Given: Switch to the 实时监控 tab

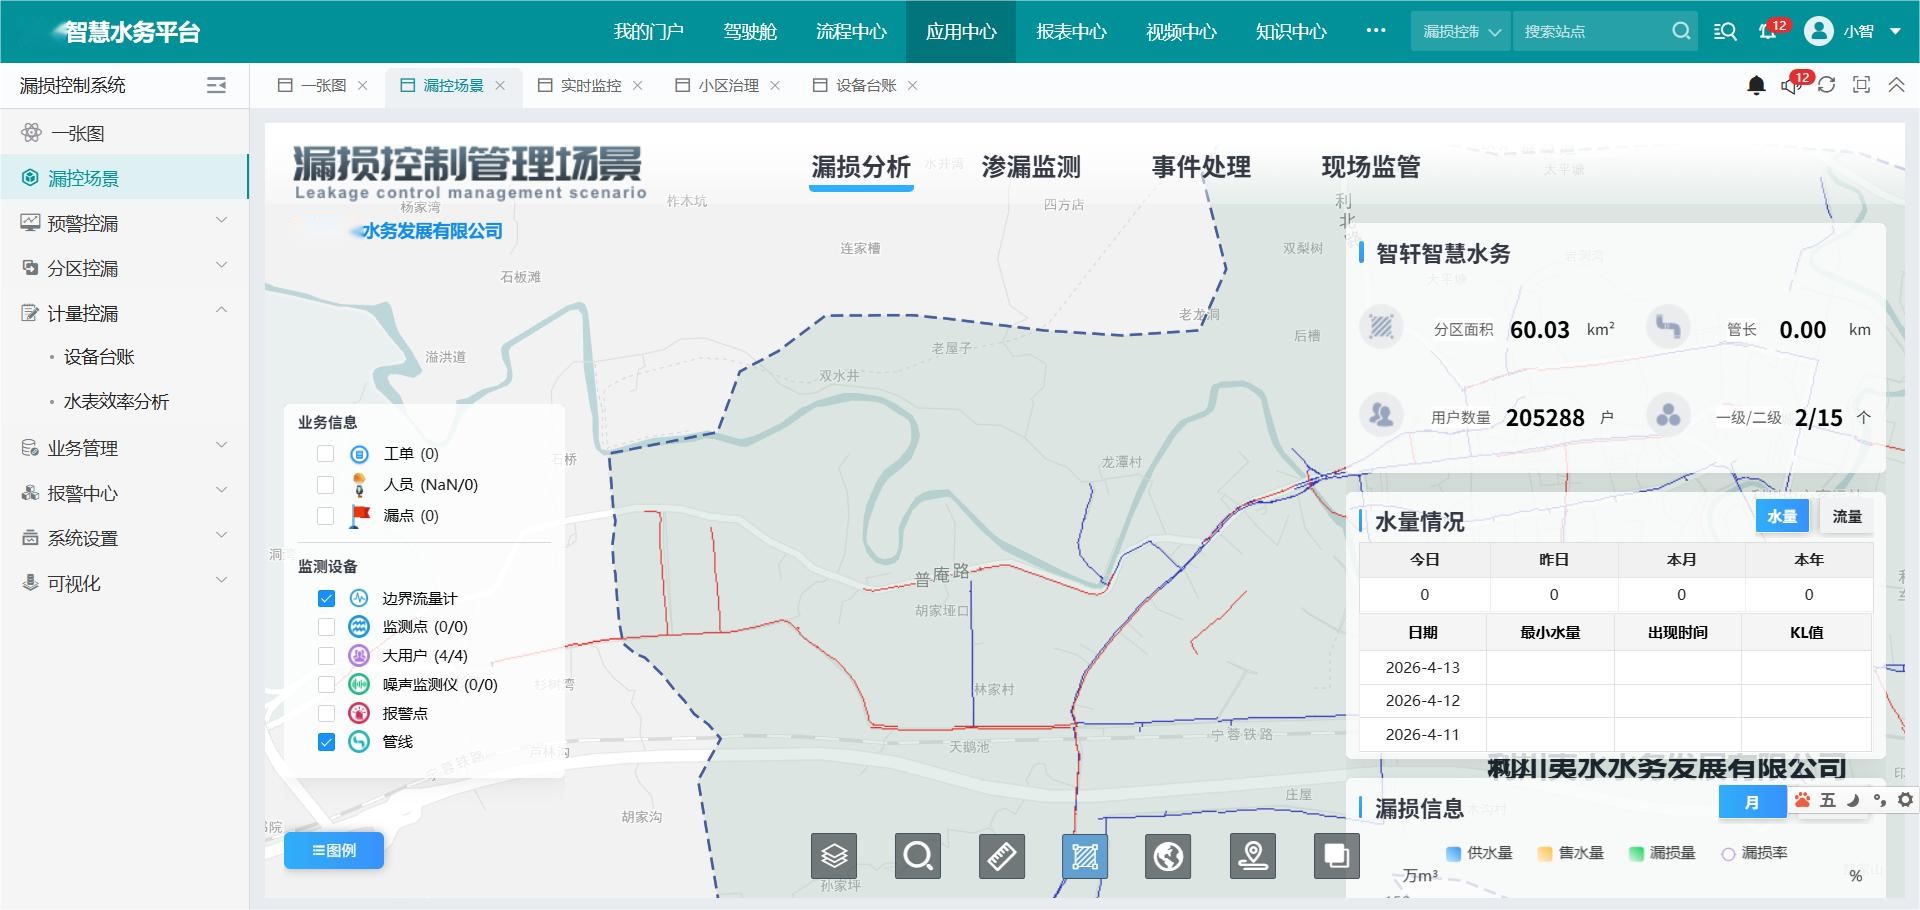Looking at the screenshot, I should [x=590, y=86].
